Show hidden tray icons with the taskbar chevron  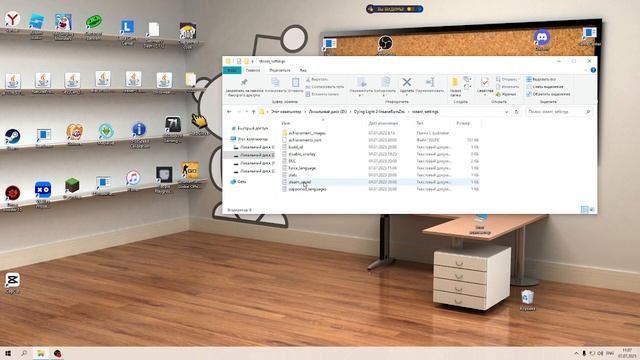576,353
